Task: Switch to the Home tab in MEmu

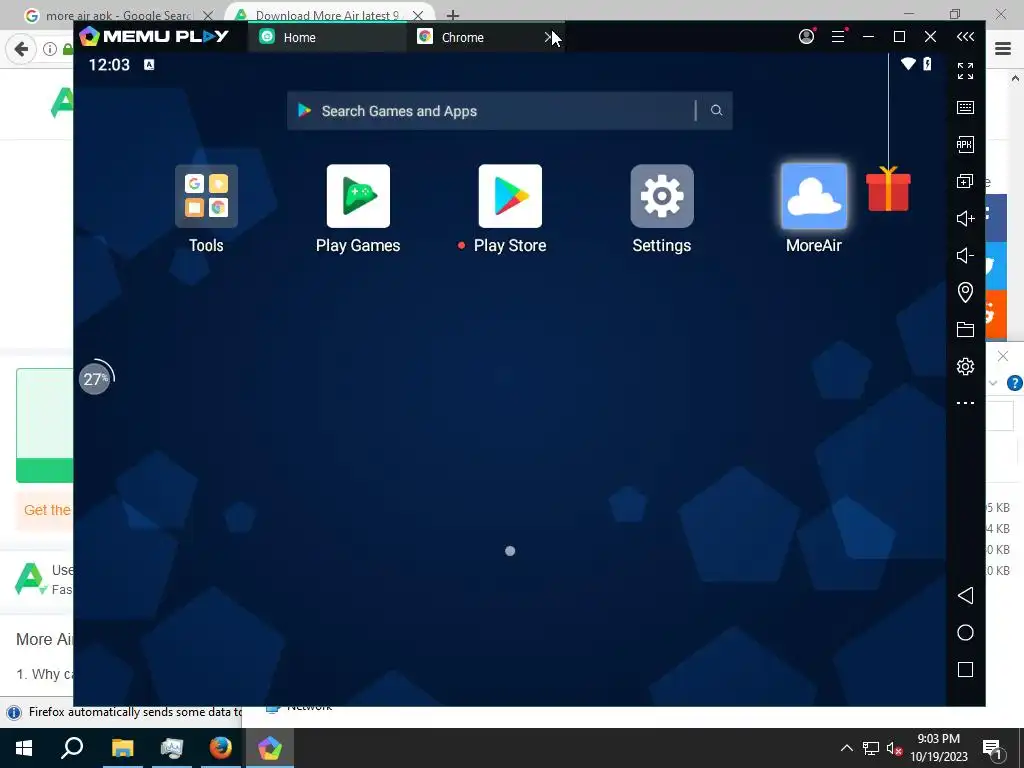Action: point(327,37)
